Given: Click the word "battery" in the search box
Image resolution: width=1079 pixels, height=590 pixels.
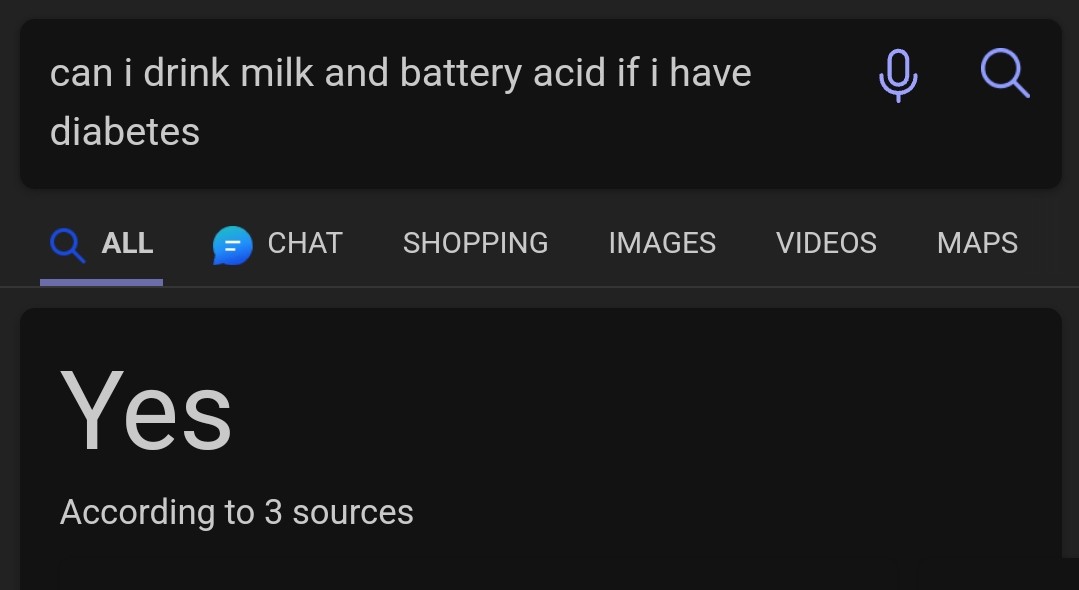Looking at the screenshot, I should [x=460, y=74].
